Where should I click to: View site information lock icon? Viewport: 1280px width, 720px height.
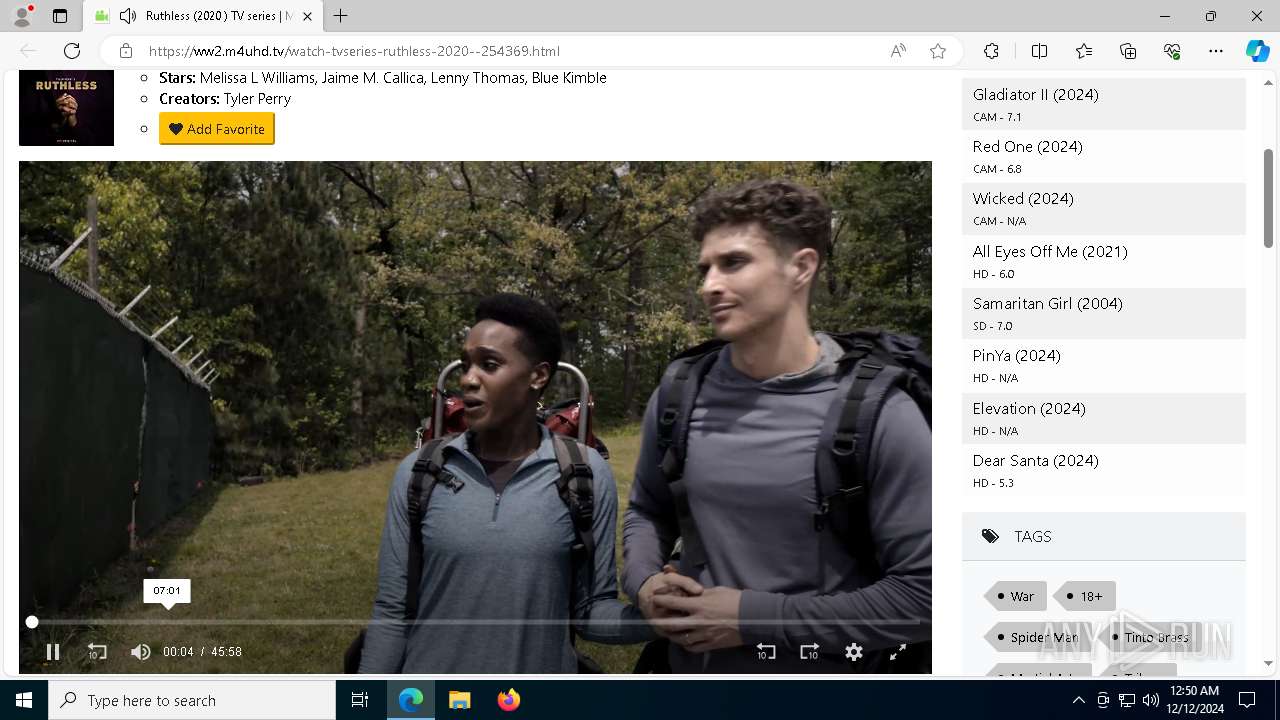pos(126,51)
